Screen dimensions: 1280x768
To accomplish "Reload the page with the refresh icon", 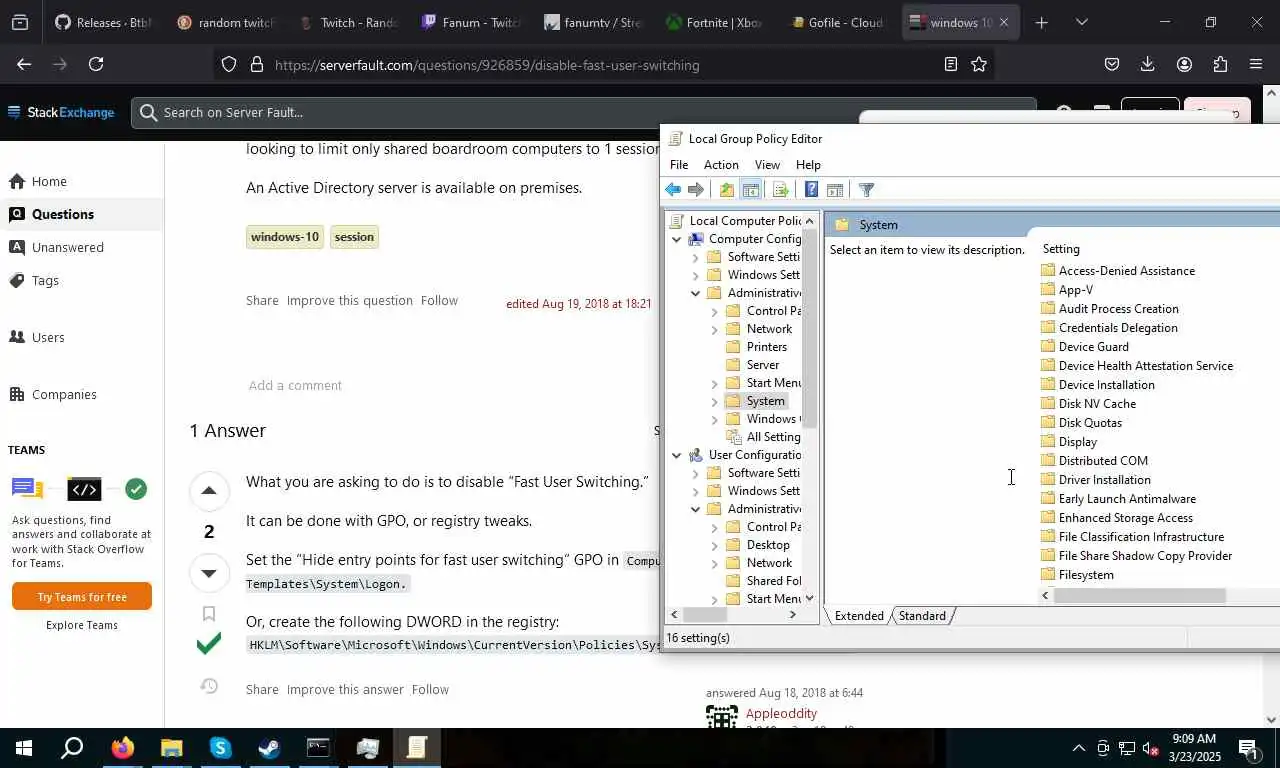I will [x=96, y=64].
